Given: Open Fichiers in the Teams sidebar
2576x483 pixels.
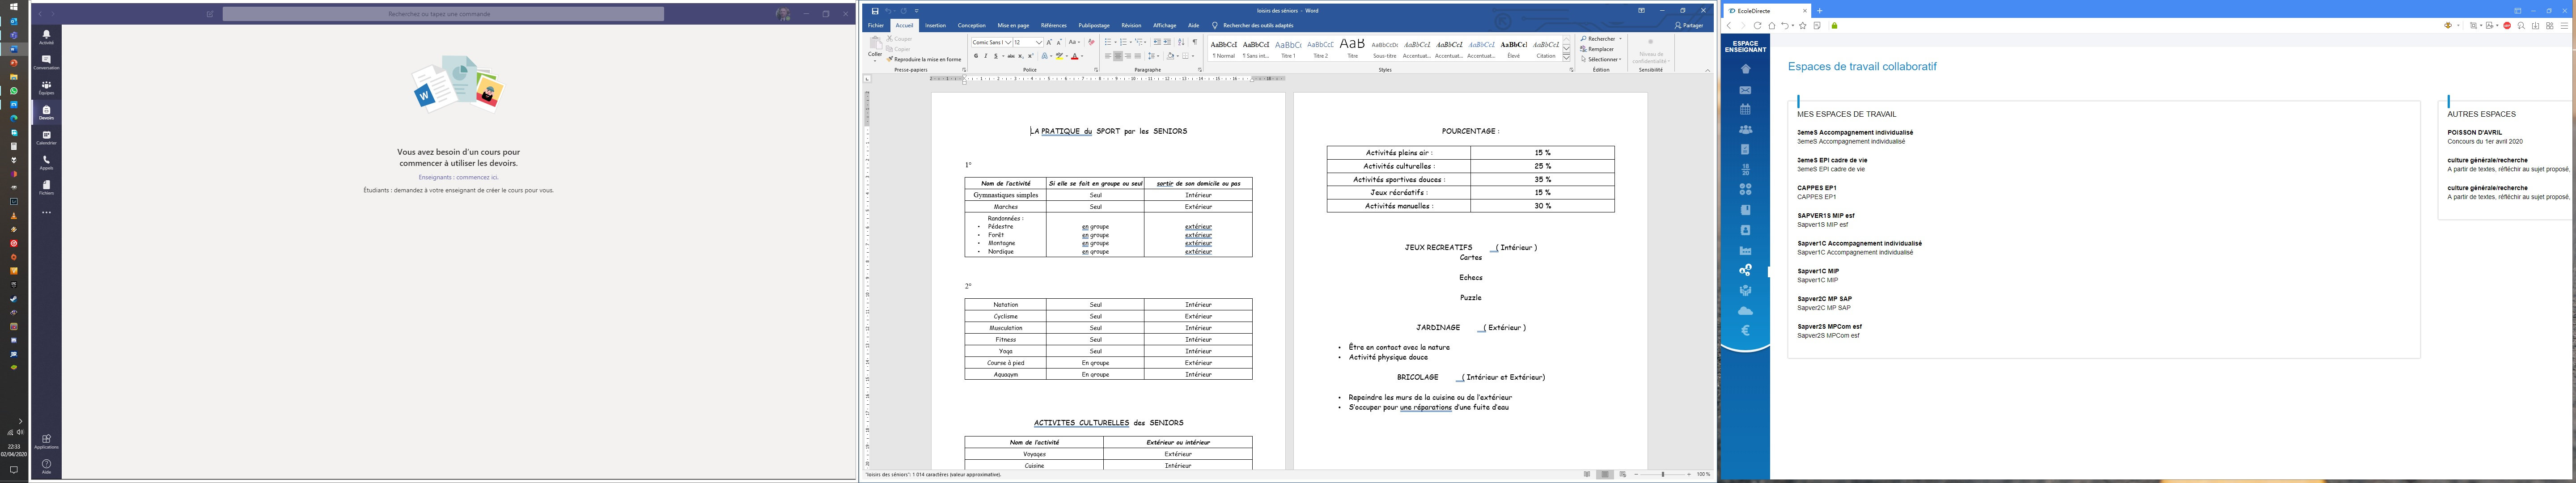Looking at the screenshot, I should 46,187.
